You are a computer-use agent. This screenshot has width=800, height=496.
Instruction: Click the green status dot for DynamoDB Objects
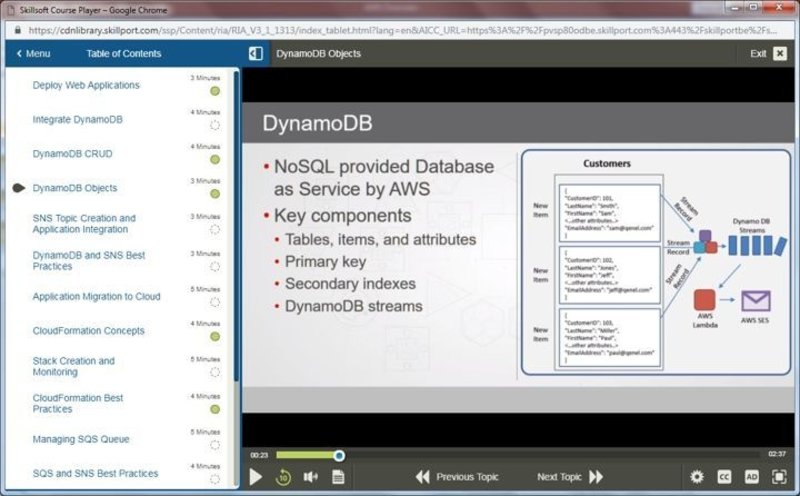pos(215,194)
